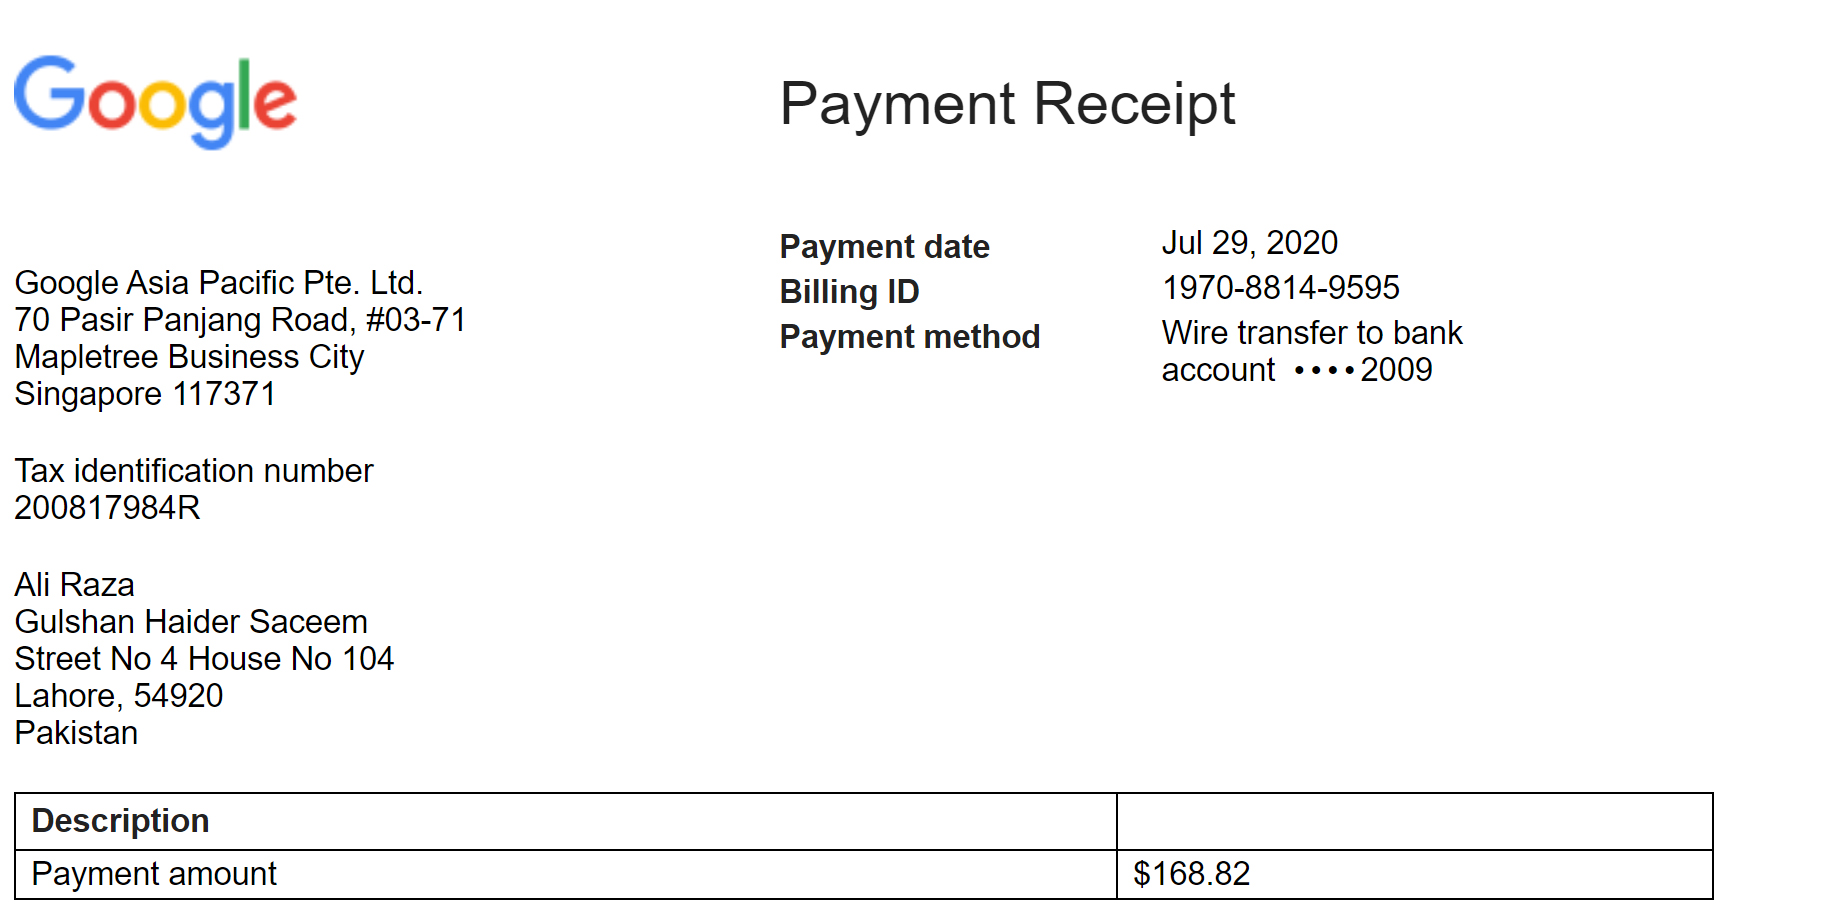Click the Payment date label
The height and width of the screenshot is (917, 1836).
click(x=884, y=246)
